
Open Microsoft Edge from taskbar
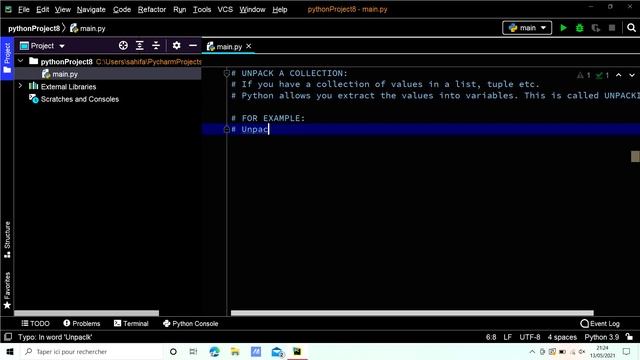[x=214, y=351]
